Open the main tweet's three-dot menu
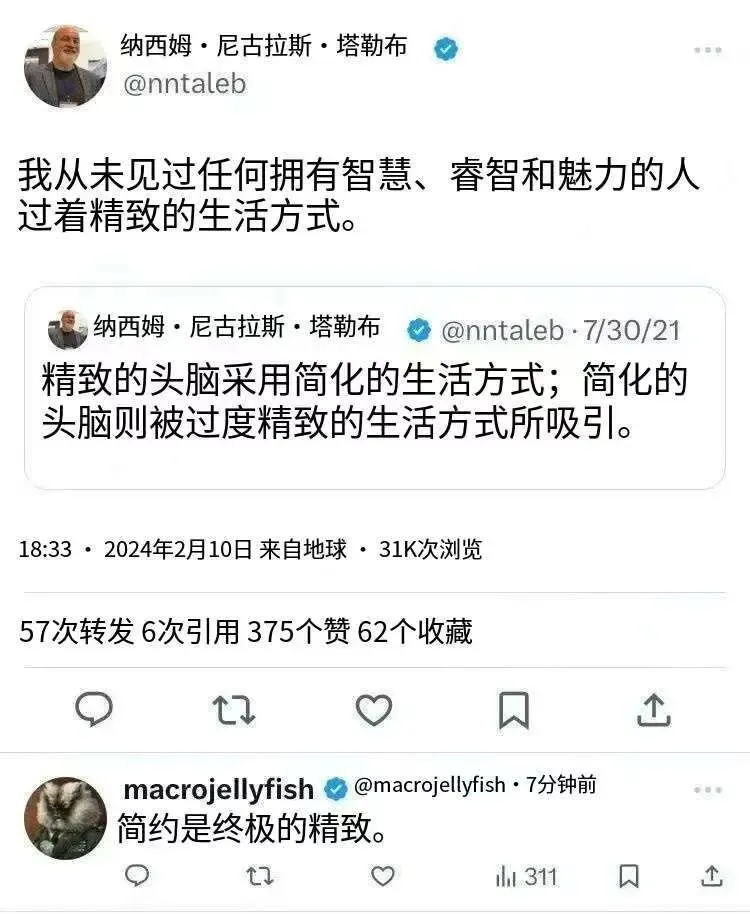Viewport: 750px width, 914px height. 708,51
